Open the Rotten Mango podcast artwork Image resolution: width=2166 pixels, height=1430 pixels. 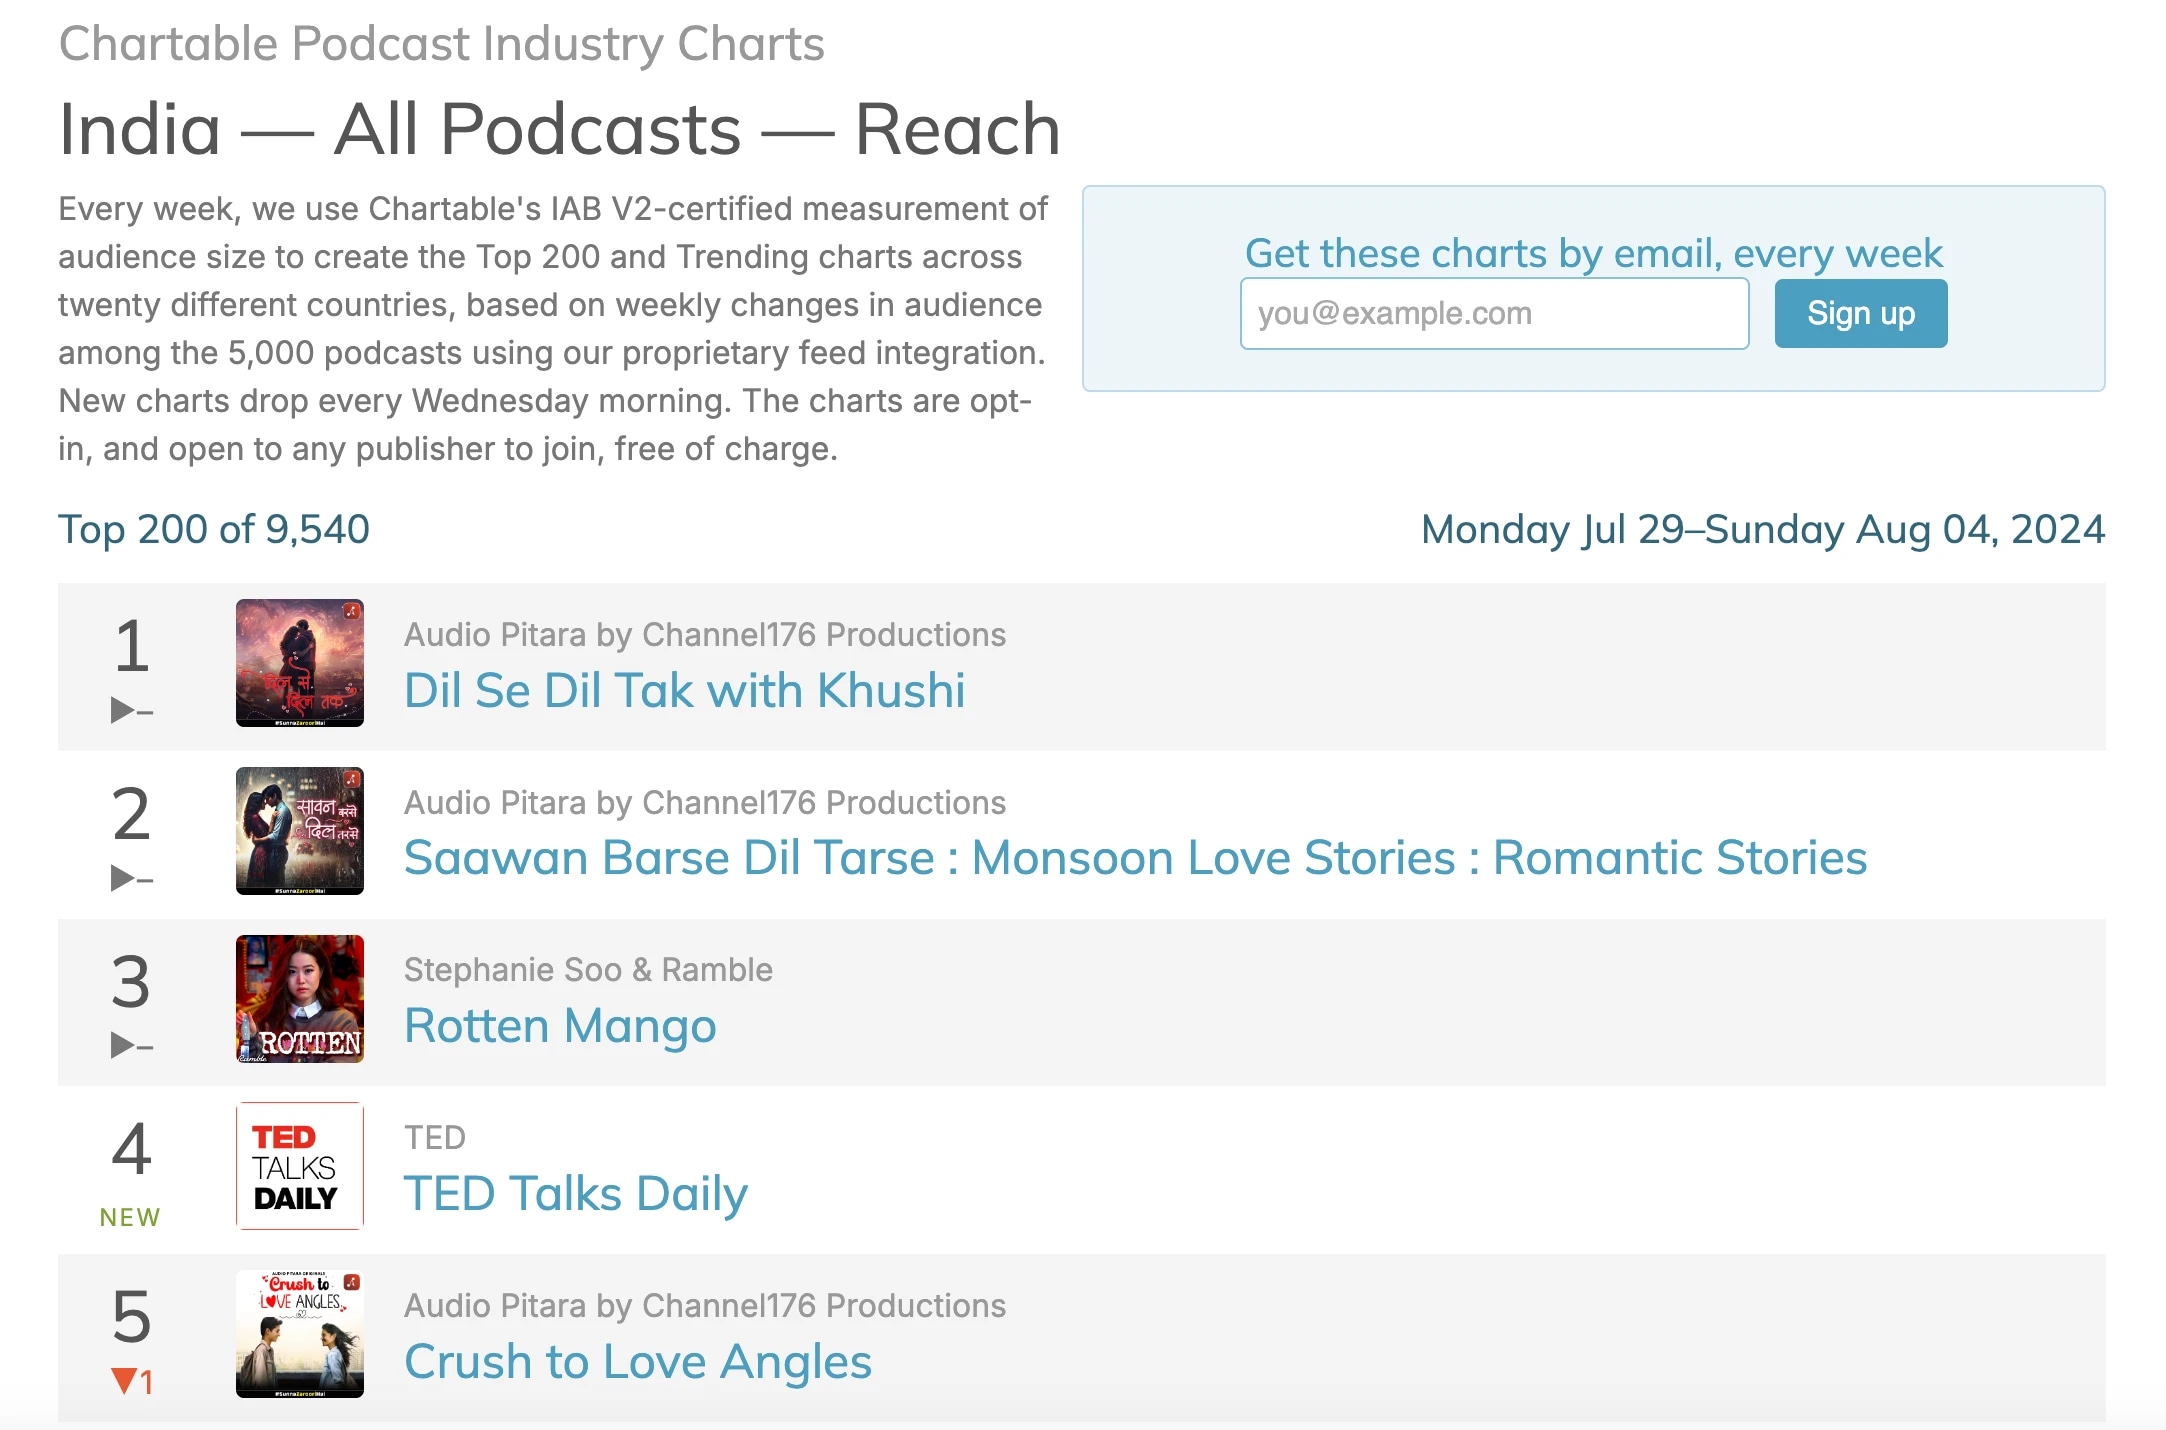299,999
